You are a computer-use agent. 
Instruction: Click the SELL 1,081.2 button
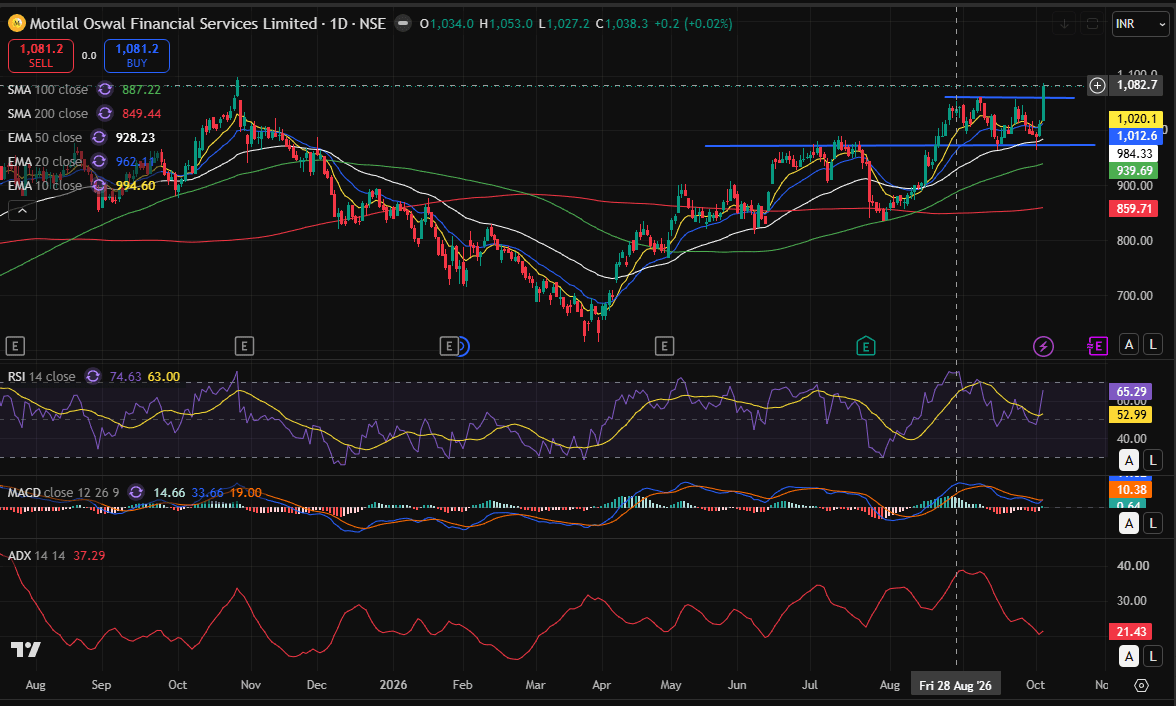(40, 56)
